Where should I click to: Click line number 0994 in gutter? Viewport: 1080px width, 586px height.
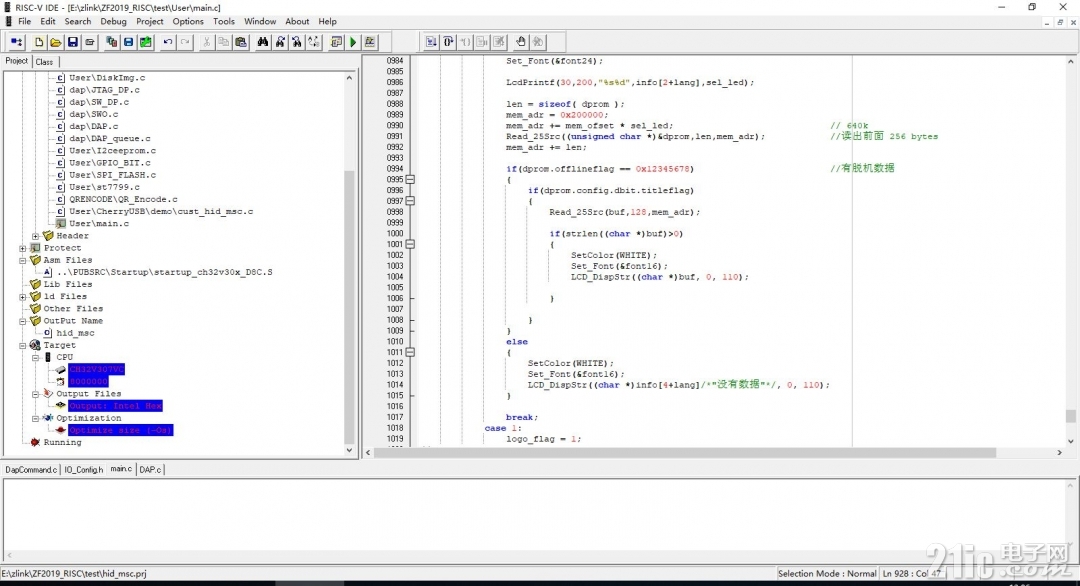tap(395, 169)
